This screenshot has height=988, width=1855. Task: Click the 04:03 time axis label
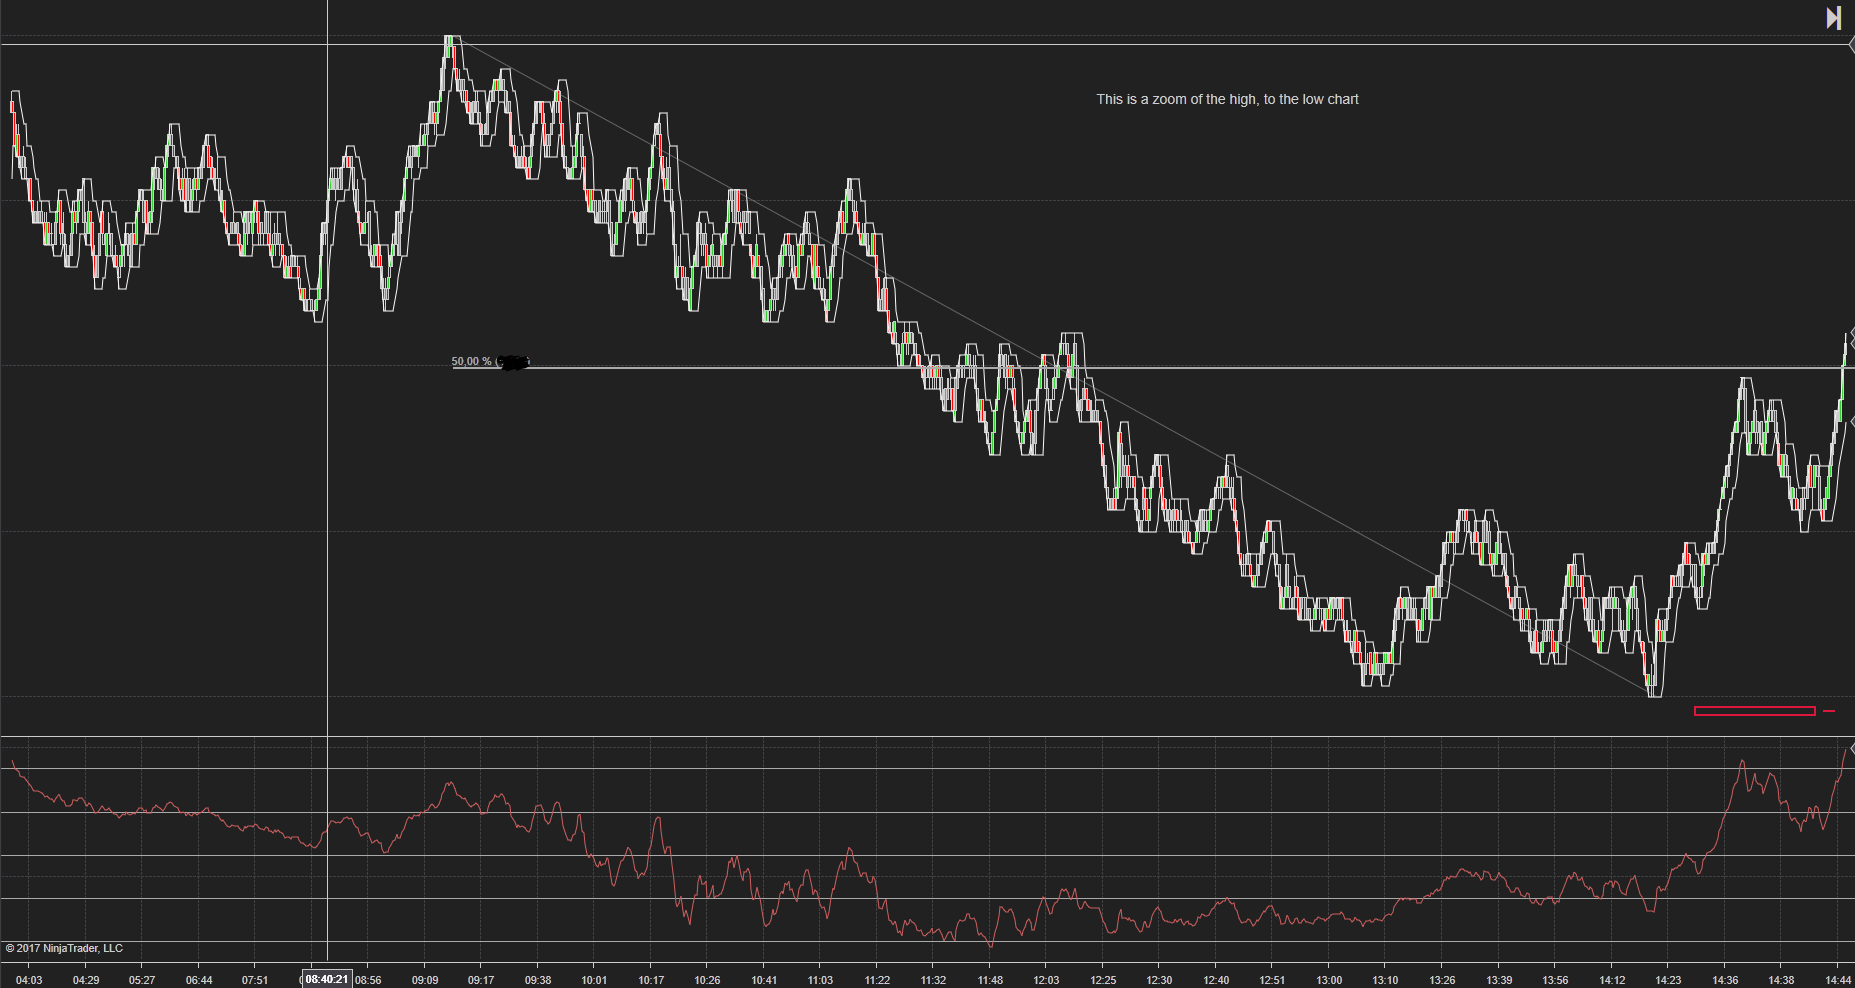(29, 980)
